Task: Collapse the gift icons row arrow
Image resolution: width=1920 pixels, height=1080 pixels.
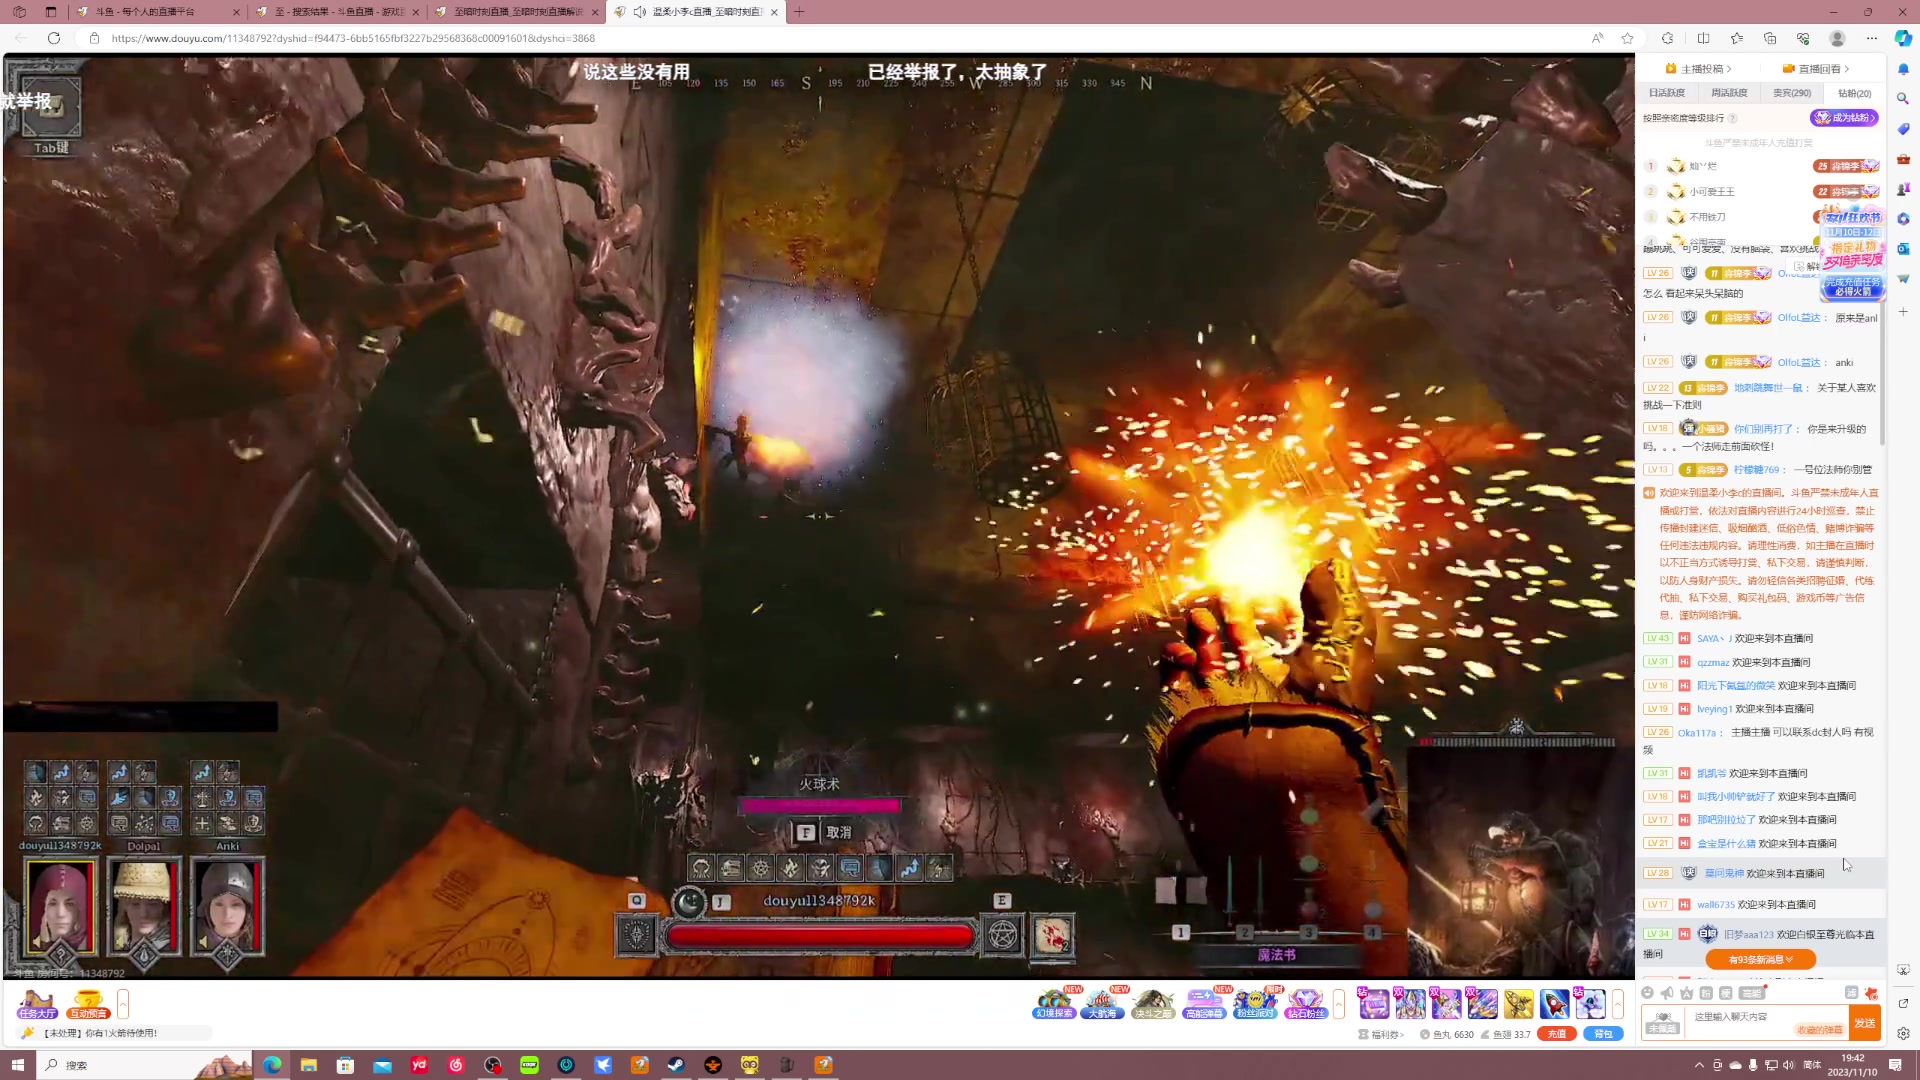Action: pyautogui.click(x=1617, y=1003)
